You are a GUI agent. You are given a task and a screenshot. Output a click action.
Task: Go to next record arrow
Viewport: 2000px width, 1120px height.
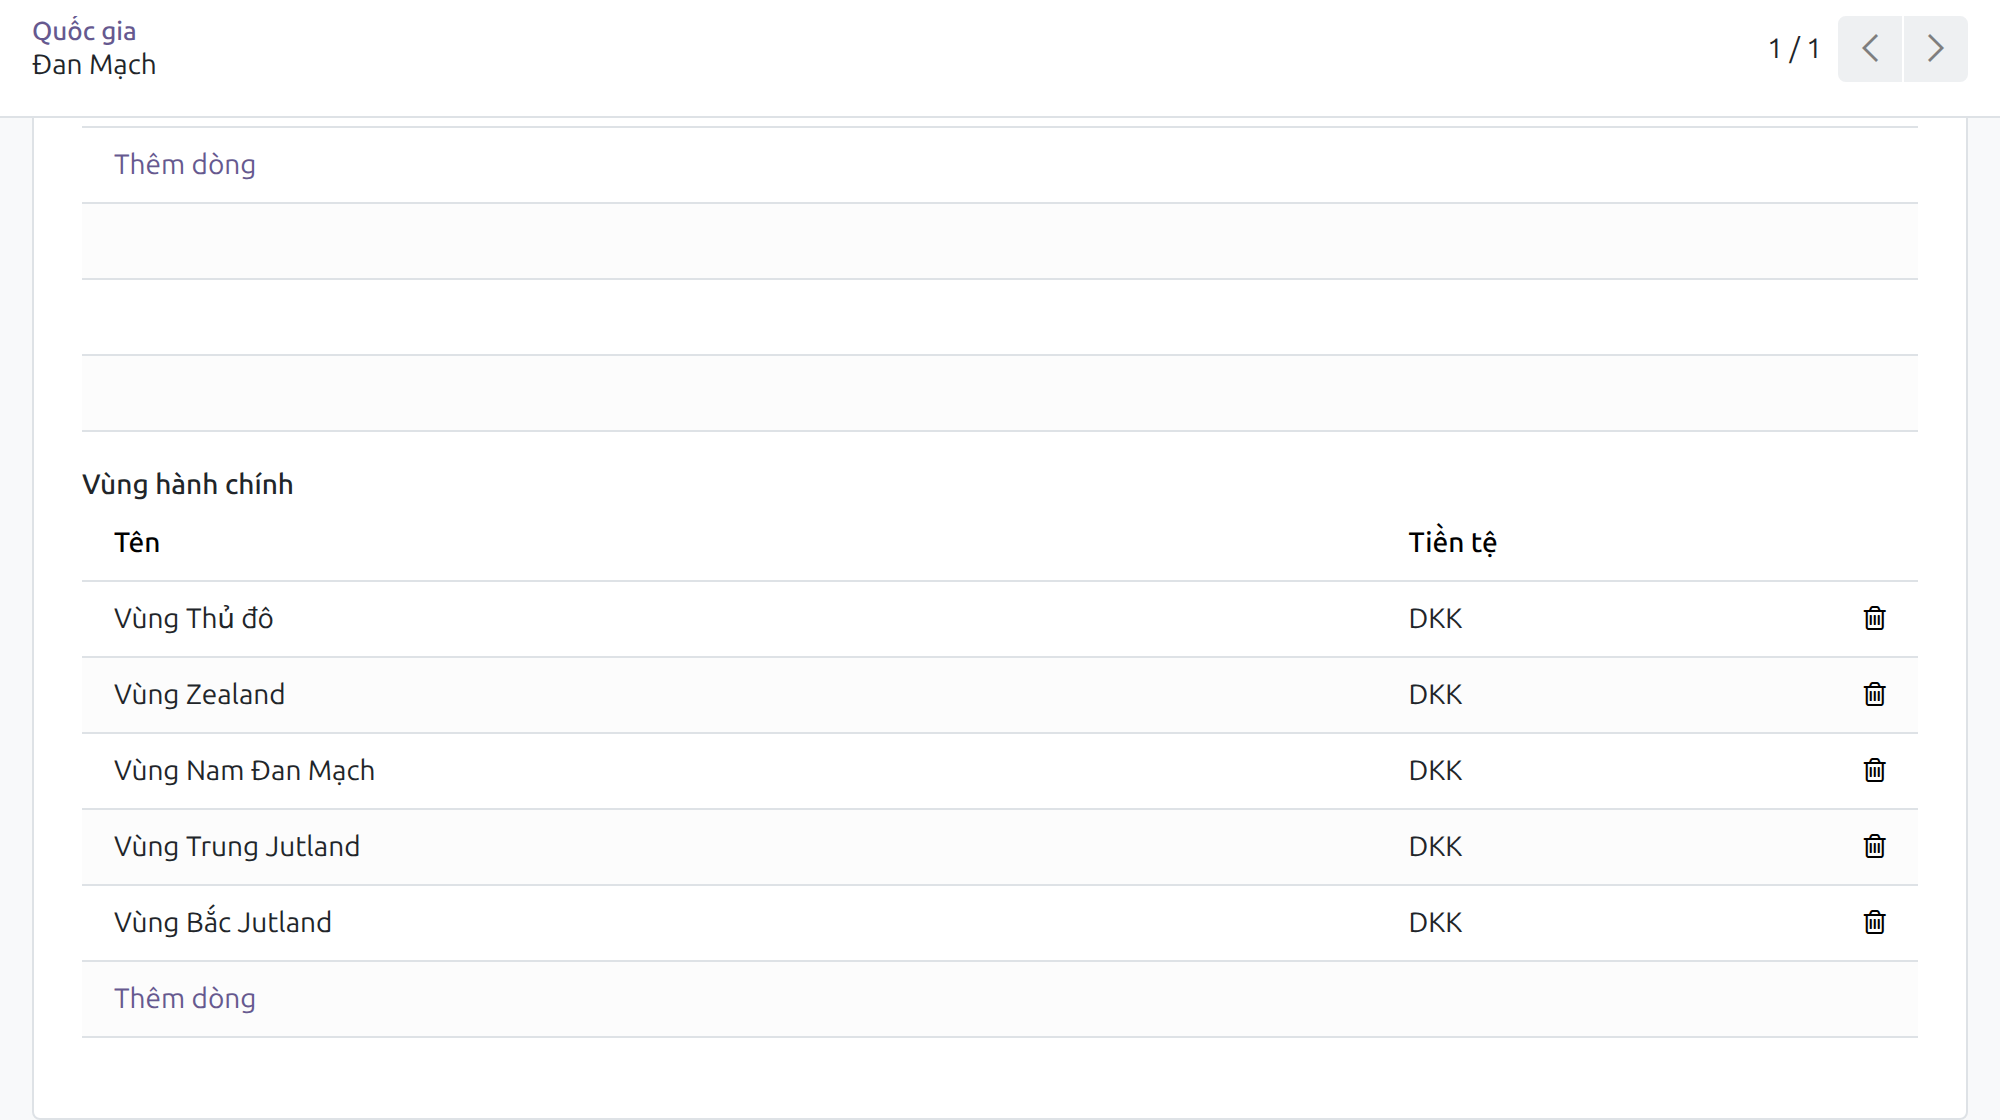pyautogui.click(x=1935, y=49)
